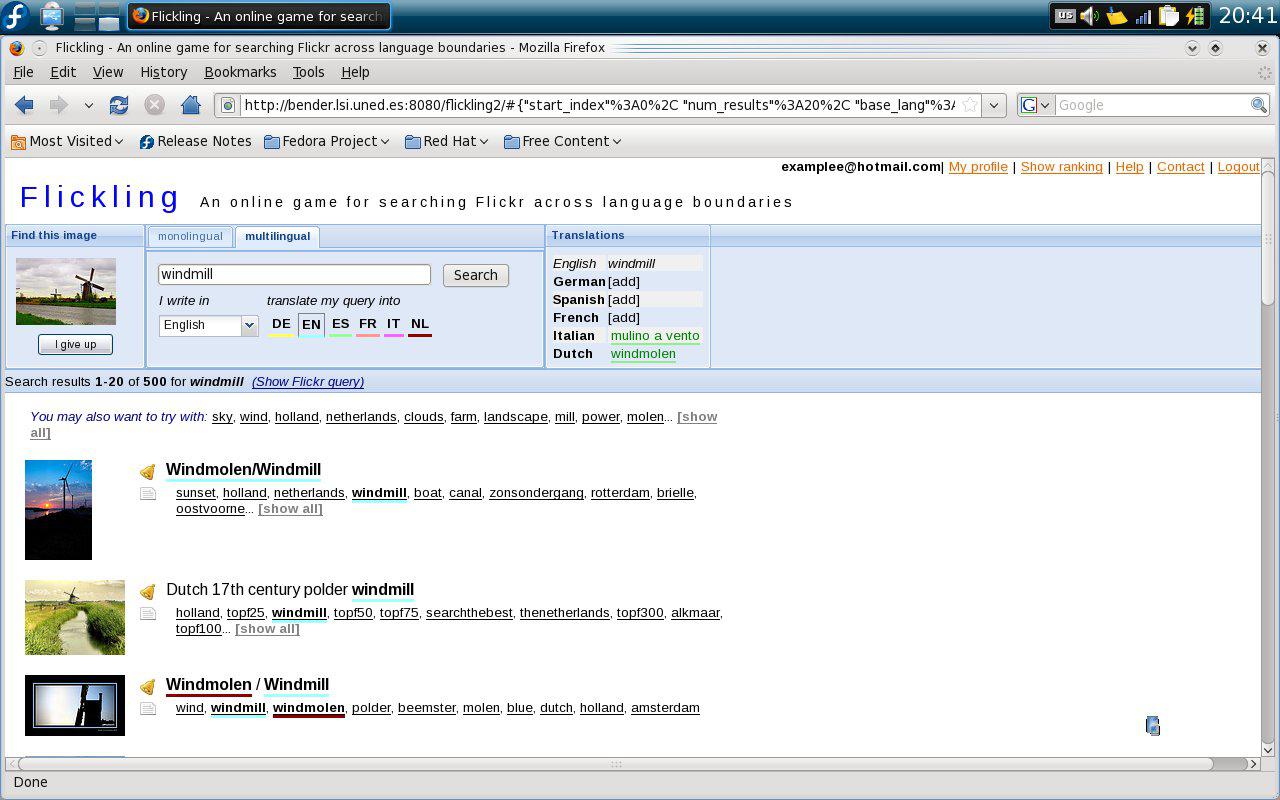
Task: Toggle FR translation language
Action: (x=368, y=325)
